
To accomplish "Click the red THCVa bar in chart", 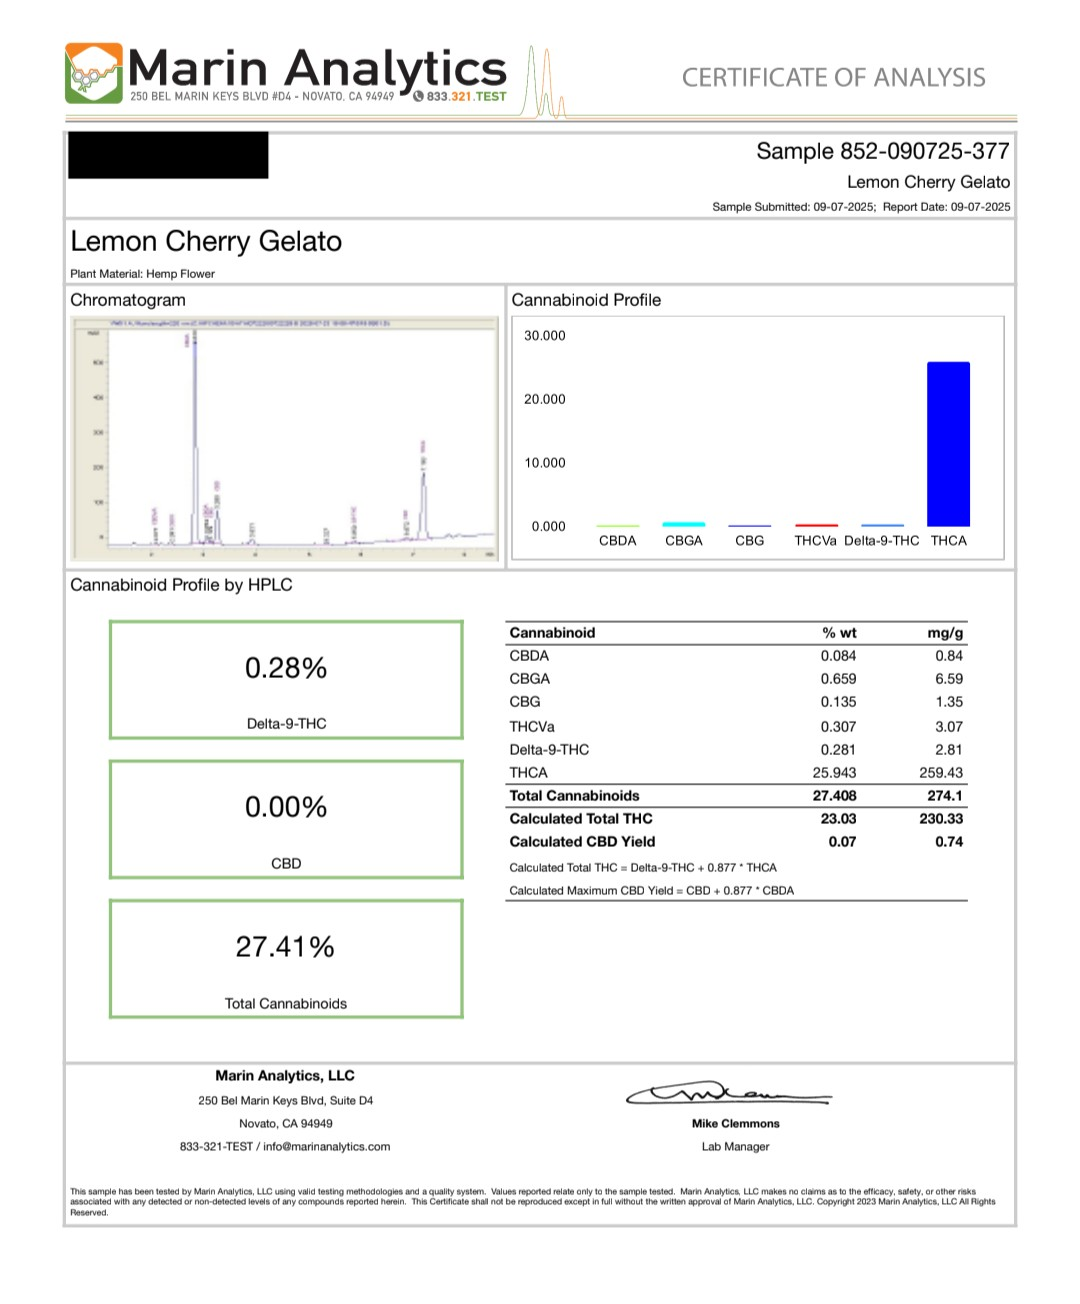I will [x=816, y=525].
